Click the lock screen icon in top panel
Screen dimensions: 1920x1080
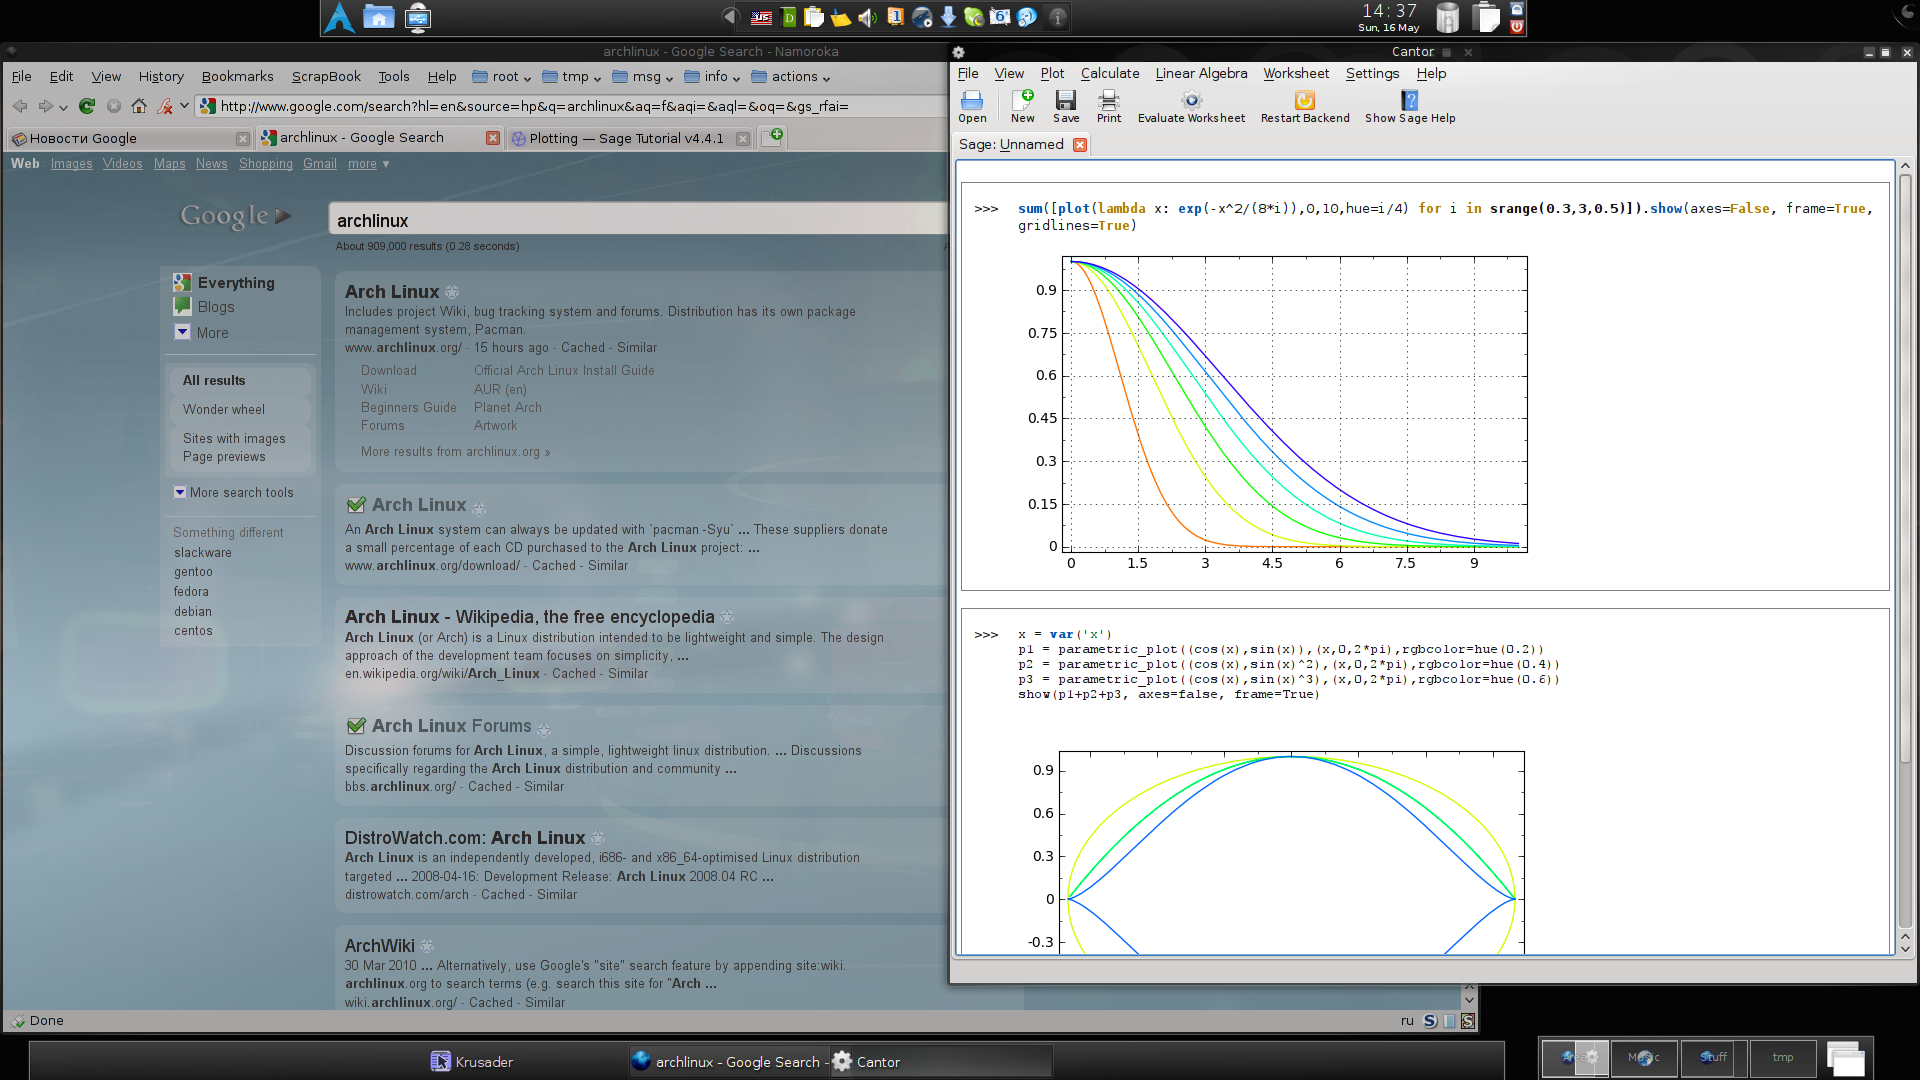[1516, 9]
